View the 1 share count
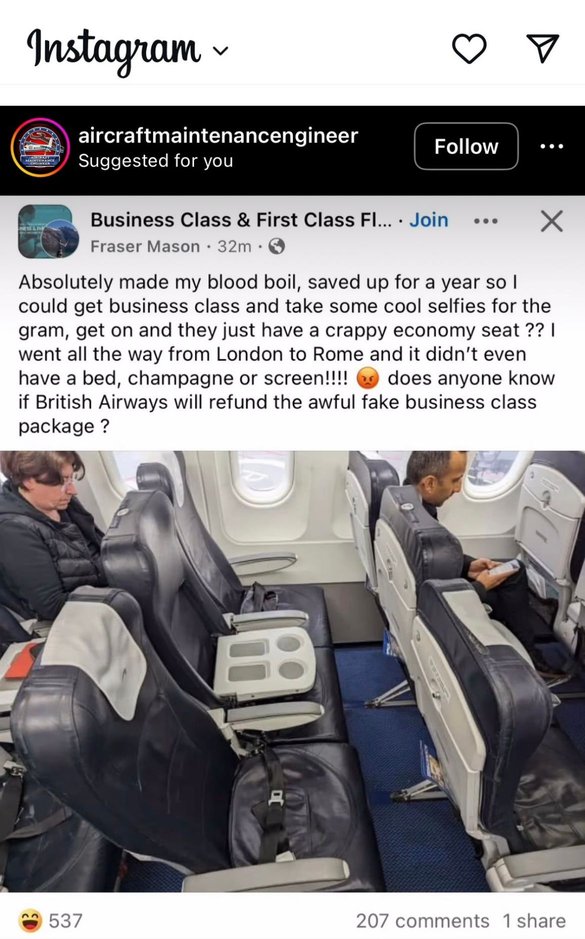This screenshot has height=939, width=585. point(534,920)
